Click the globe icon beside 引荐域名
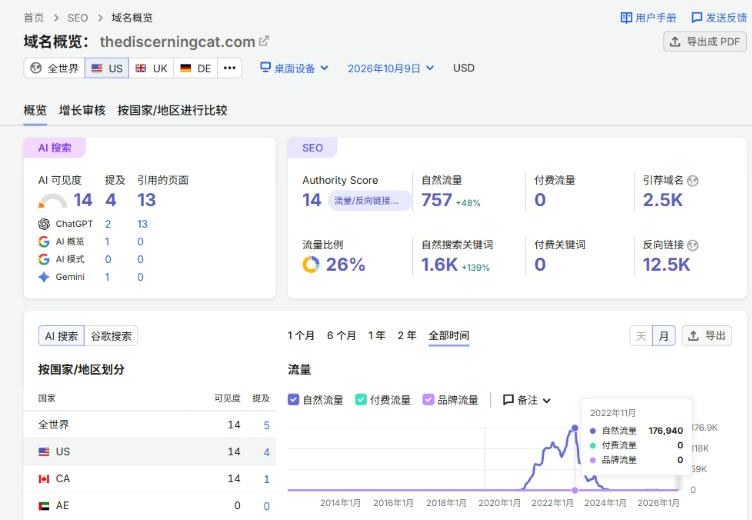 (x=693, y=181)
